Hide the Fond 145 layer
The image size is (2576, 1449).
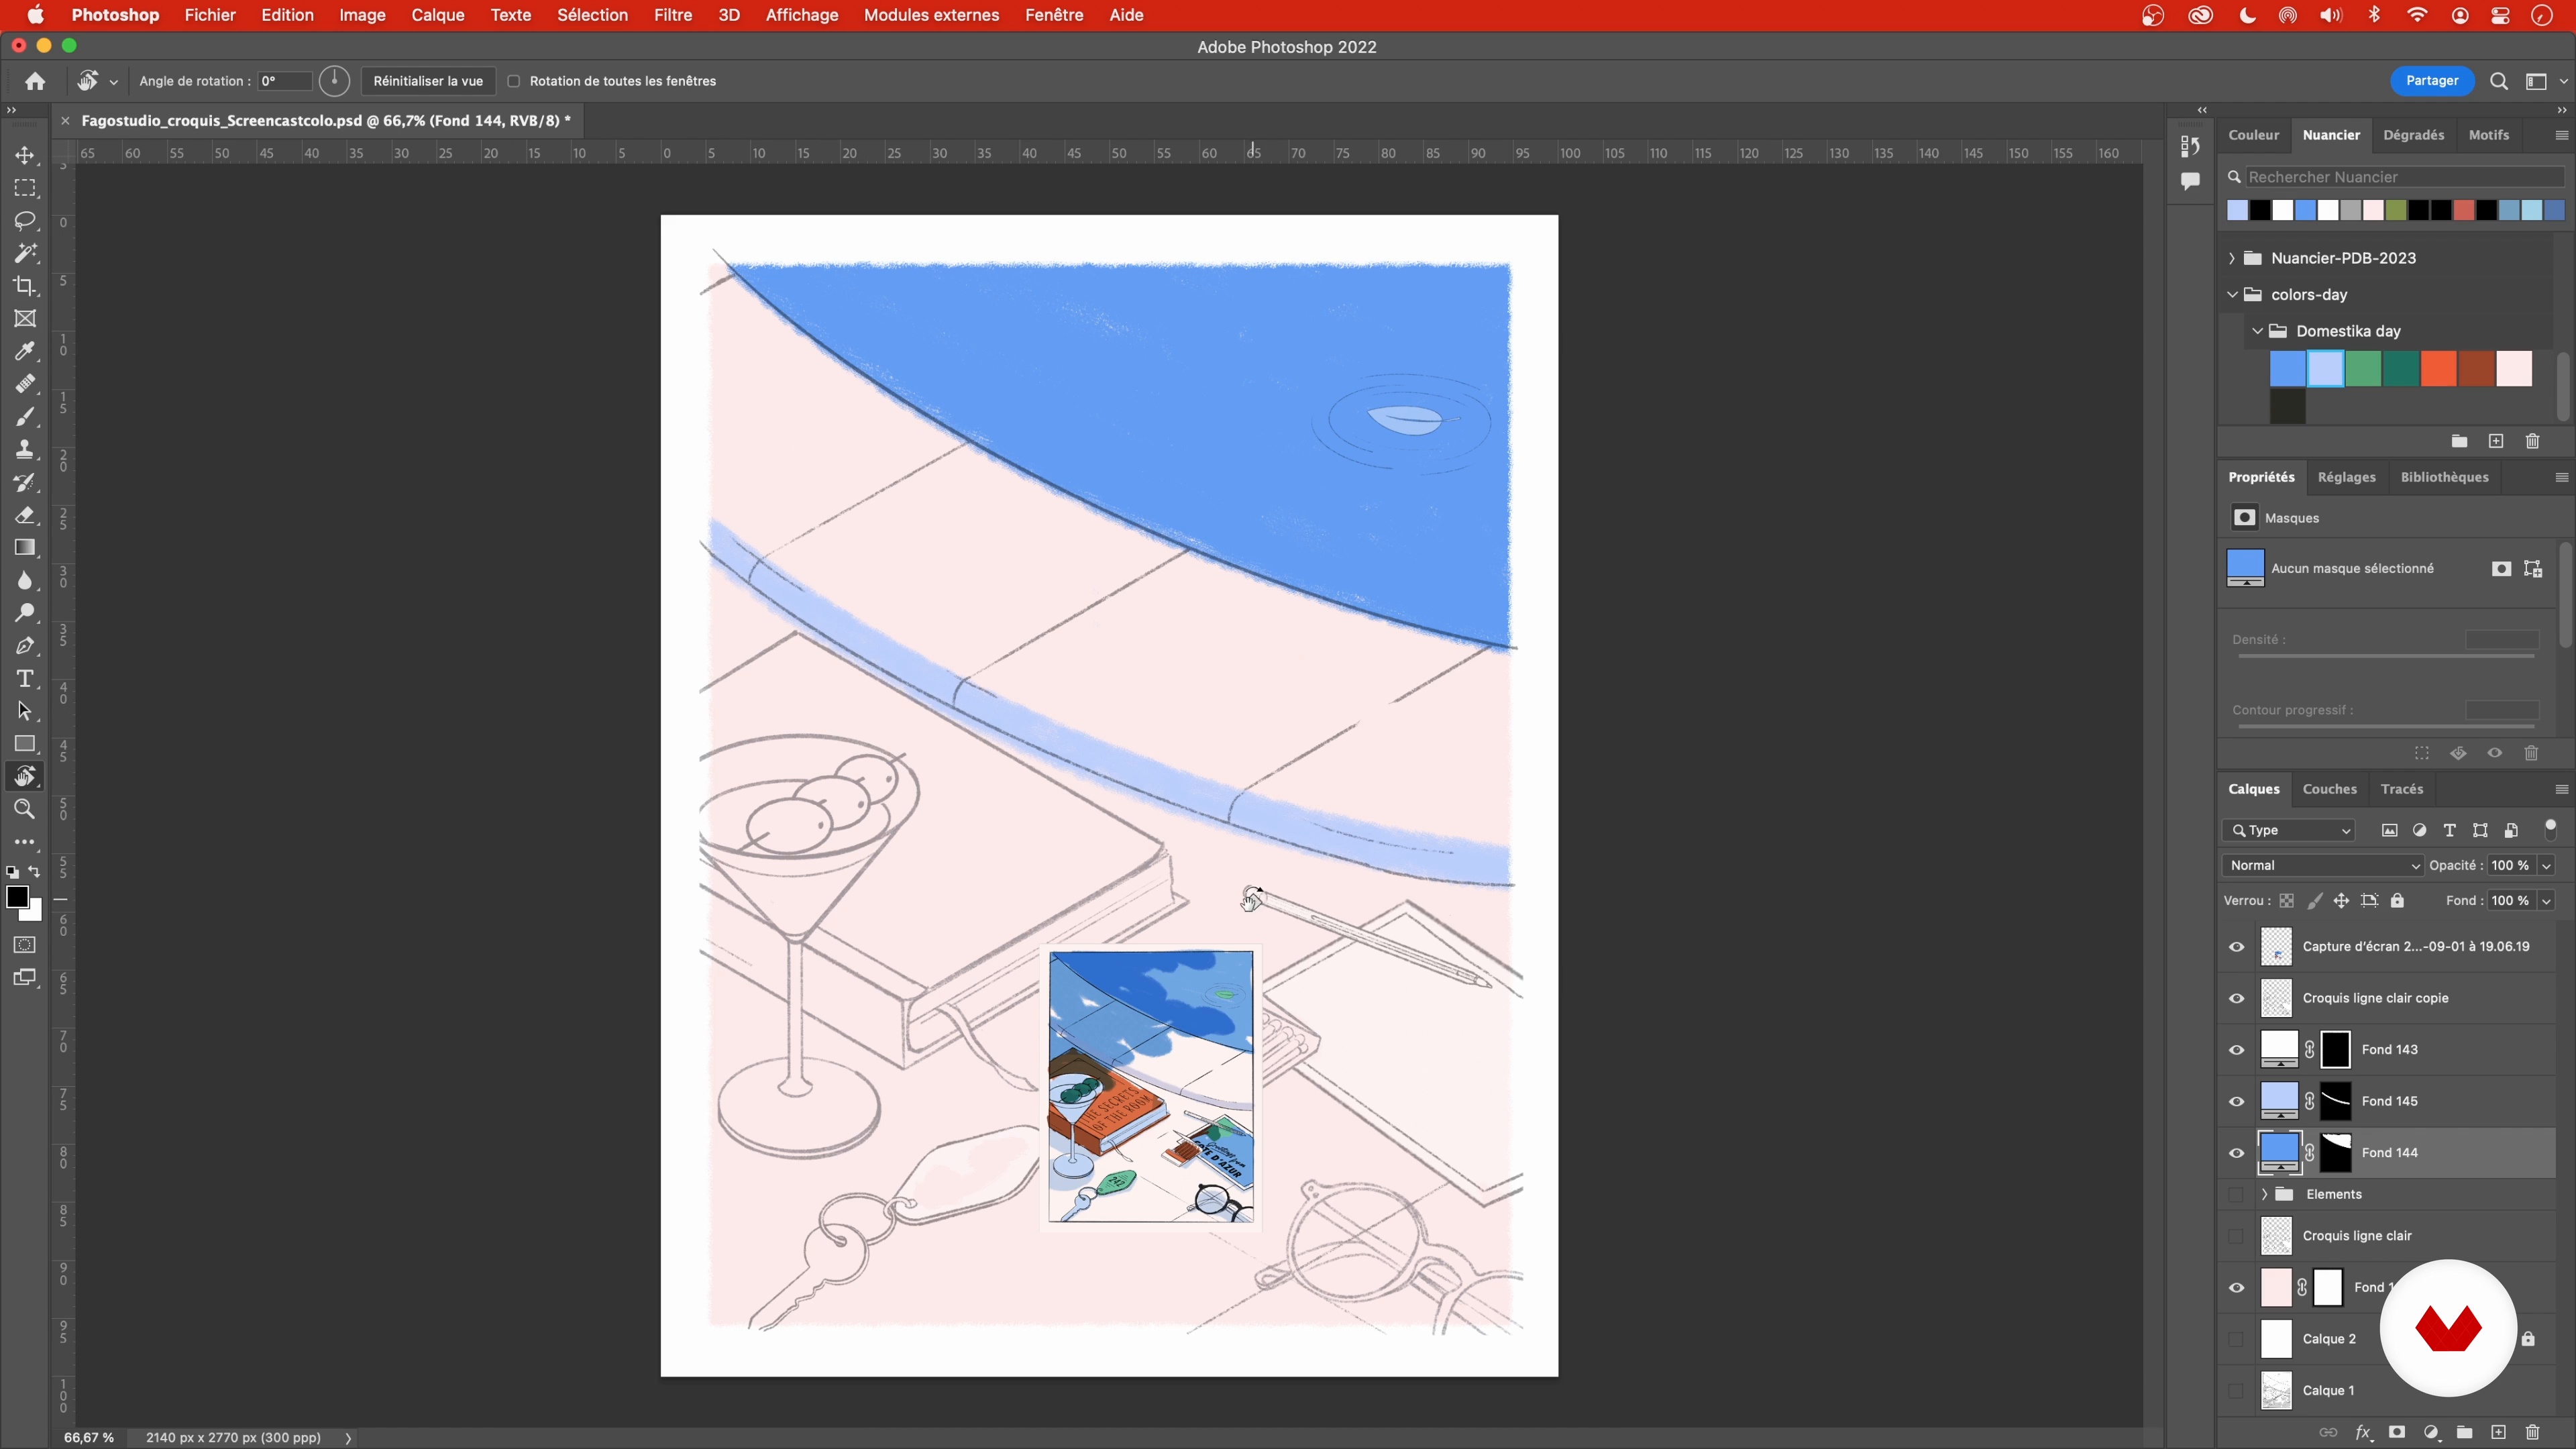click(x=2236, y=1101)
